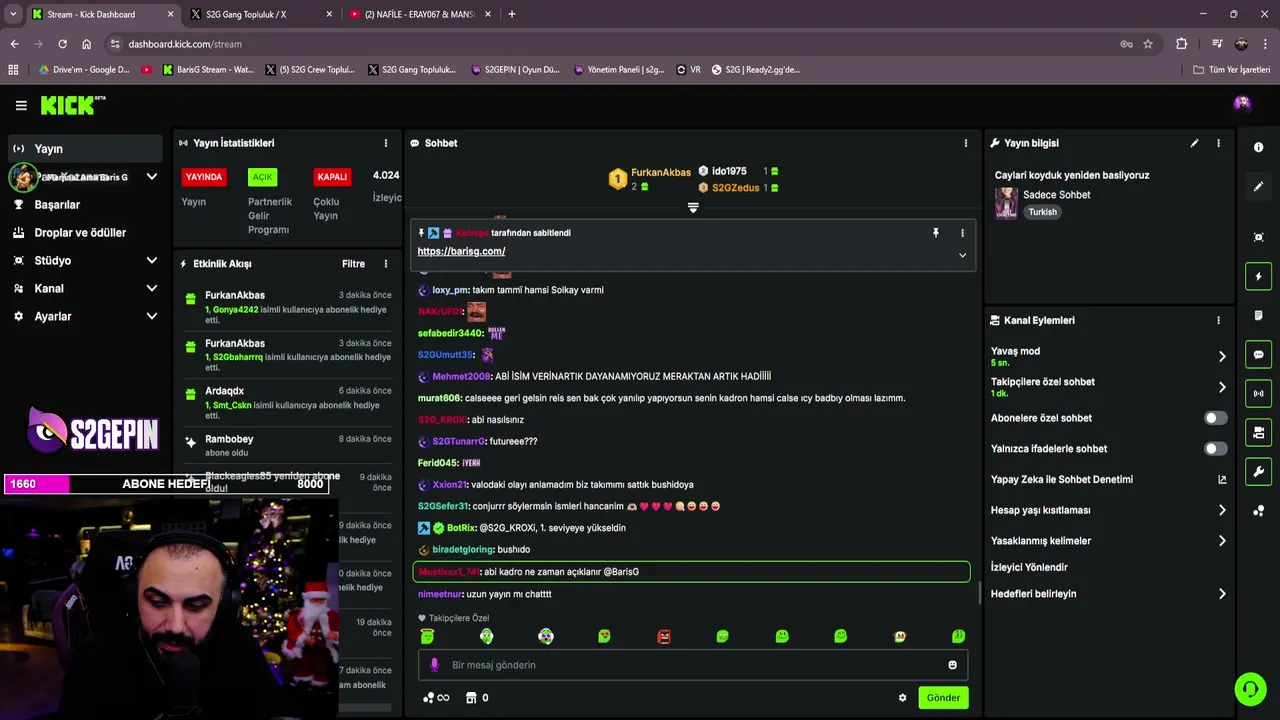This screenshot has height=720, width=1280.
Task: Open the channel account dropdown arrow
Action: pyautogui.click(x=151, y=177)
